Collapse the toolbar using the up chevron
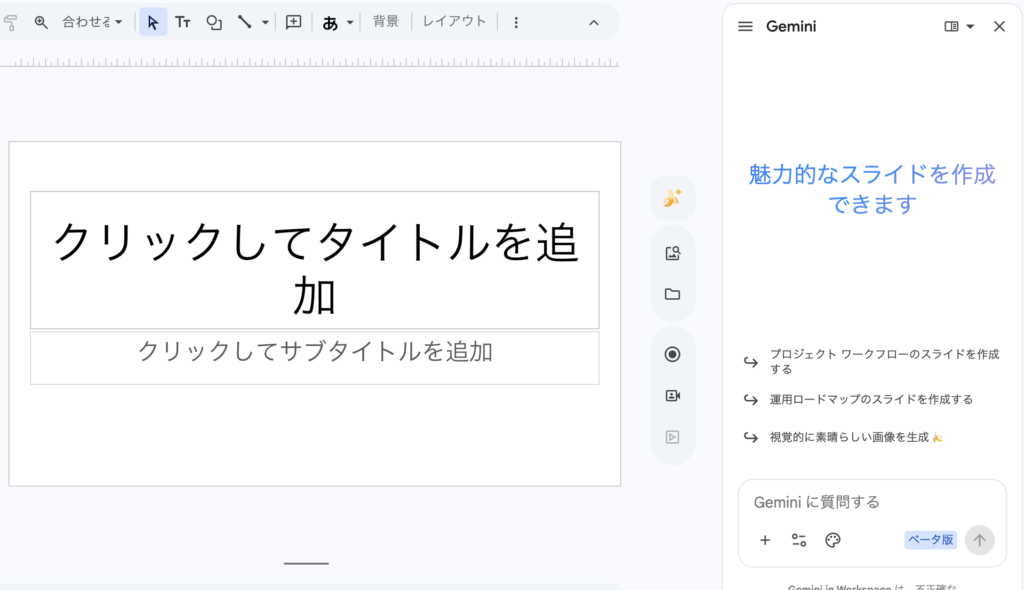1024x590 pixels. pos(593,22)
